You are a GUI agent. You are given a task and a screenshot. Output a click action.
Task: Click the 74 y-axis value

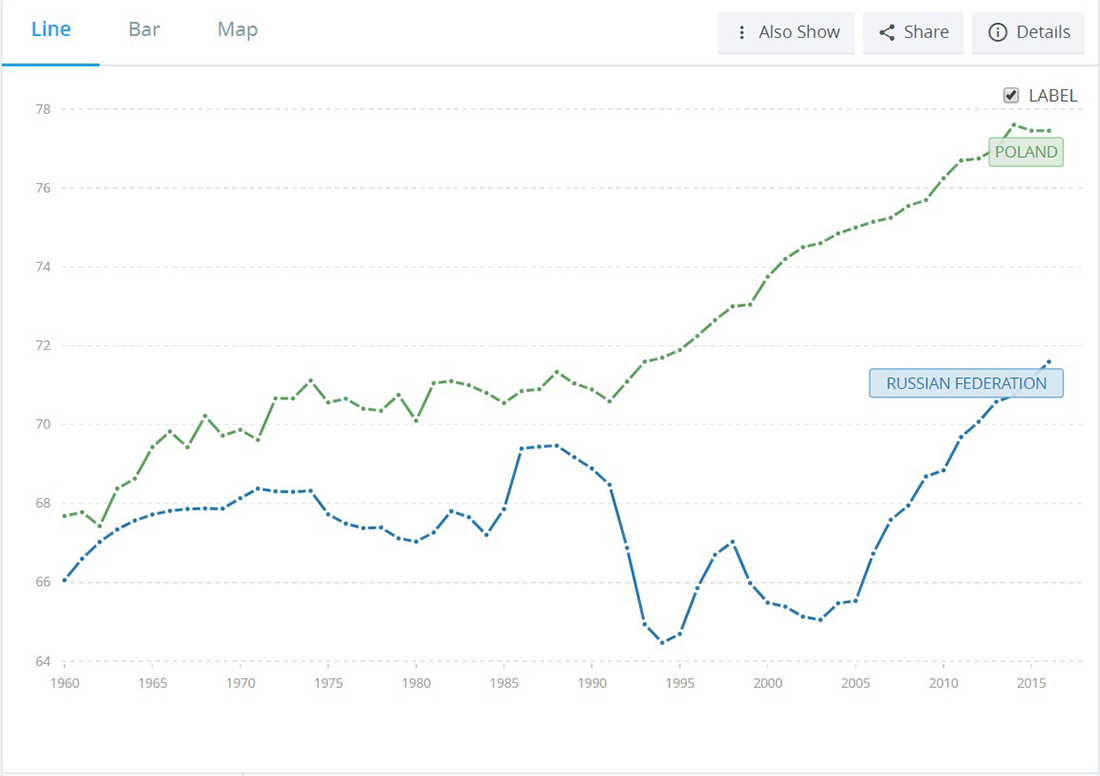(x=43, y=267)
